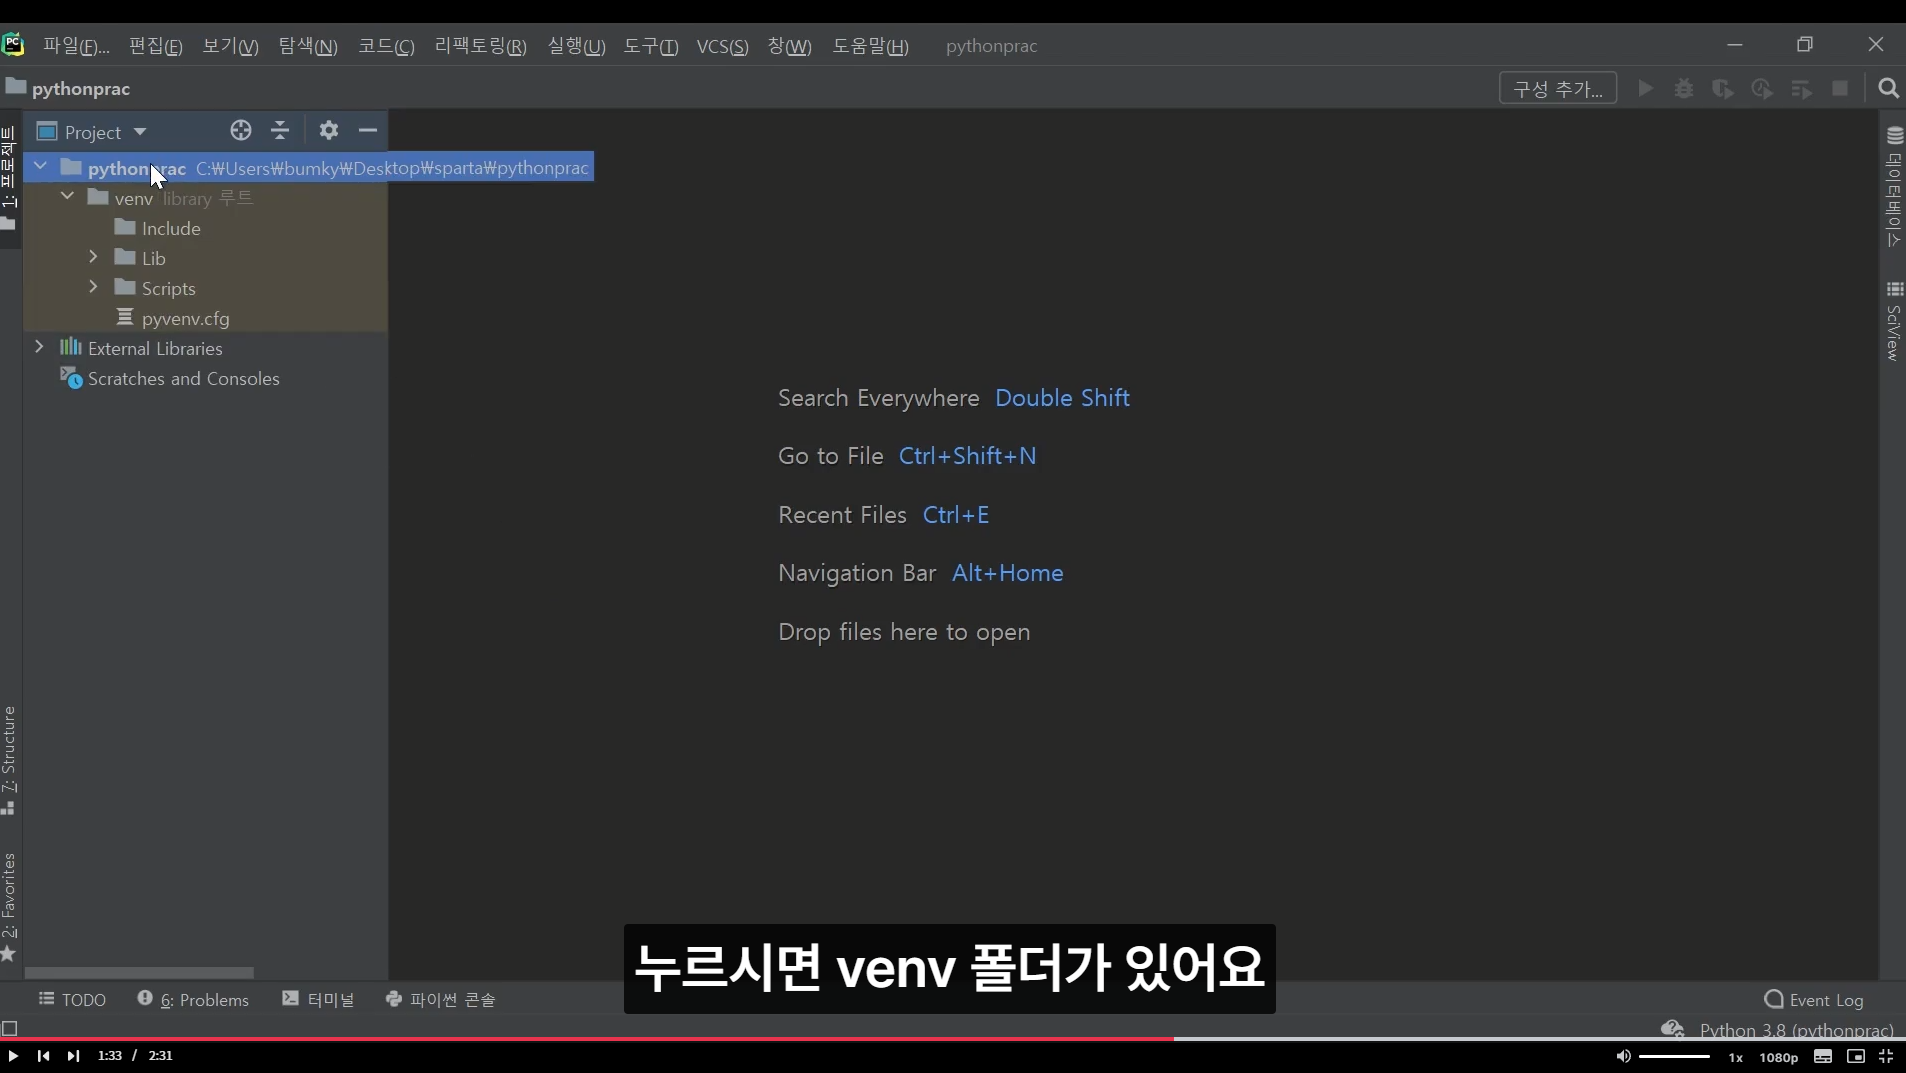Open Project panel settings gear
The width and height of the screenshot is (1906, 1073).
pos(329,130)
